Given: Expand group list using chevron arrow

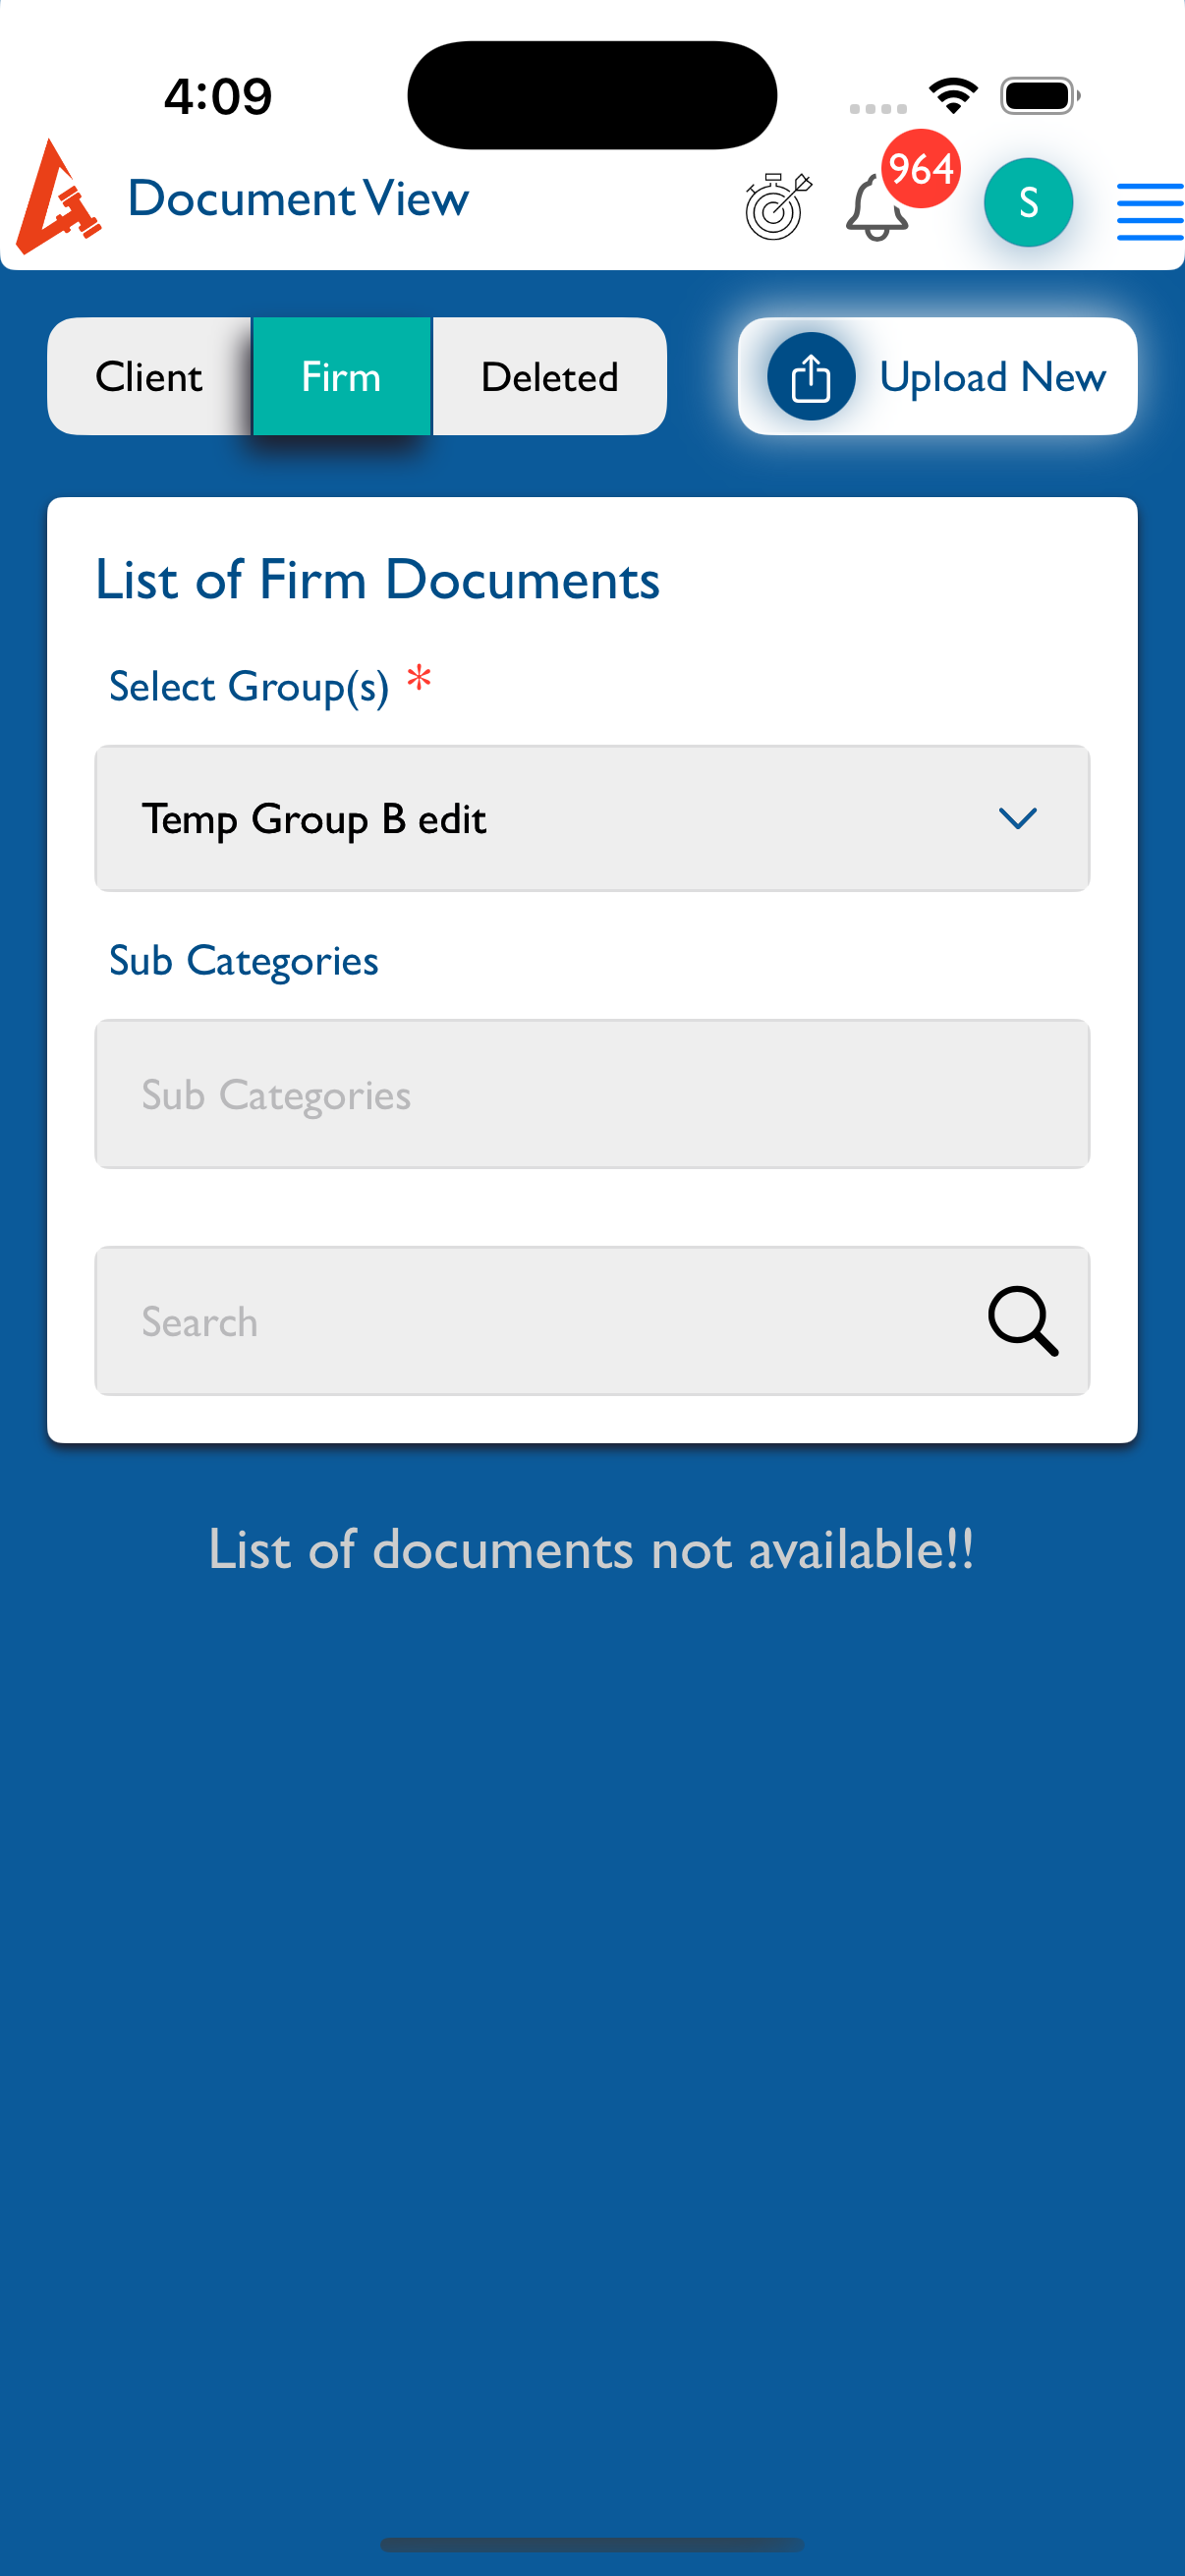Looking at the screenshot, I should [1017, 819].
